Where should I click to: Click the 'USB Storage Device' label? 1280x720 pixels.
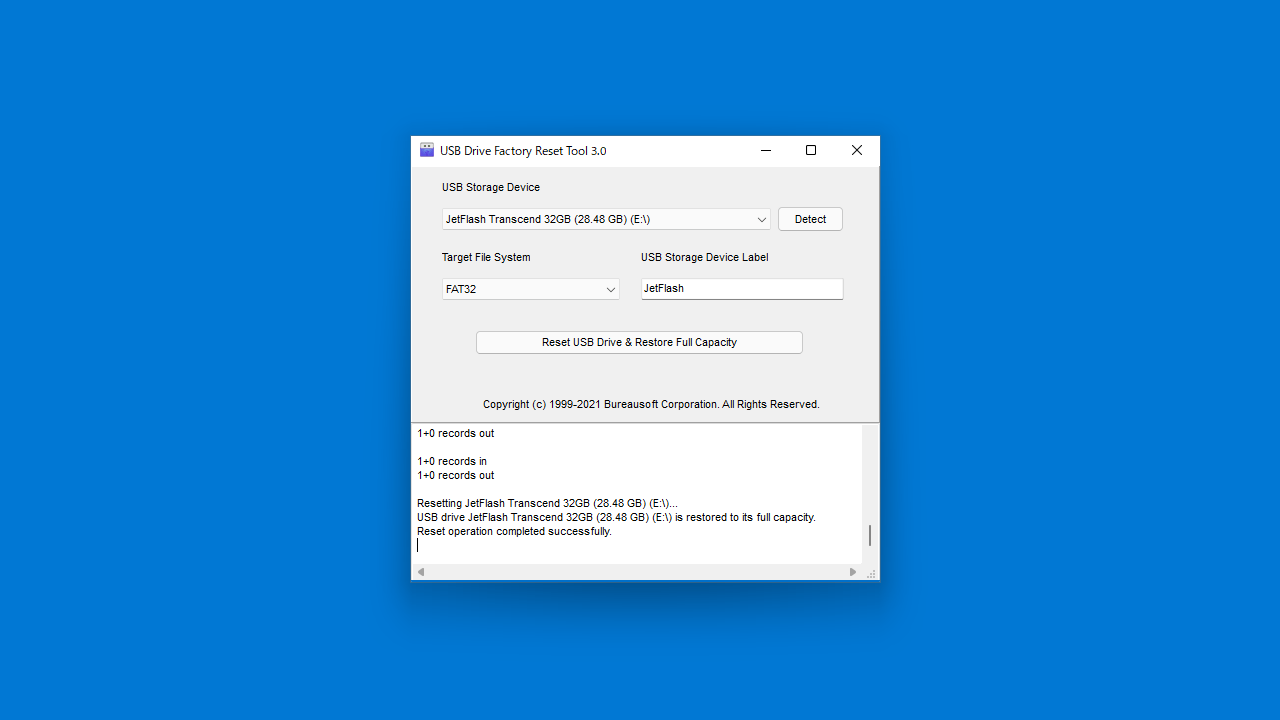491,187
